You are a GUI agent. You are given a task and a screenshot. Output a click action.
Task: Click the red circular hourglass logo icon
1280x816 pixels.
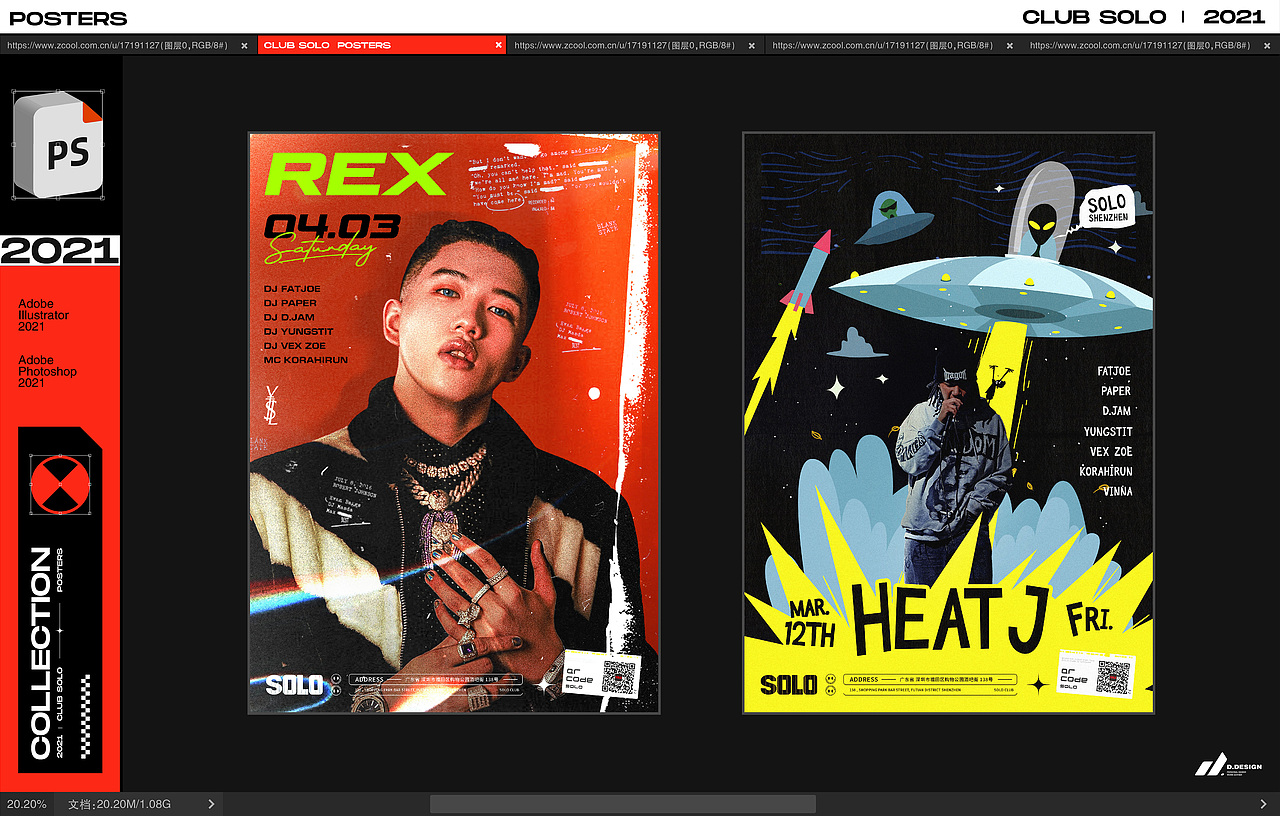(x=59, y=484)
